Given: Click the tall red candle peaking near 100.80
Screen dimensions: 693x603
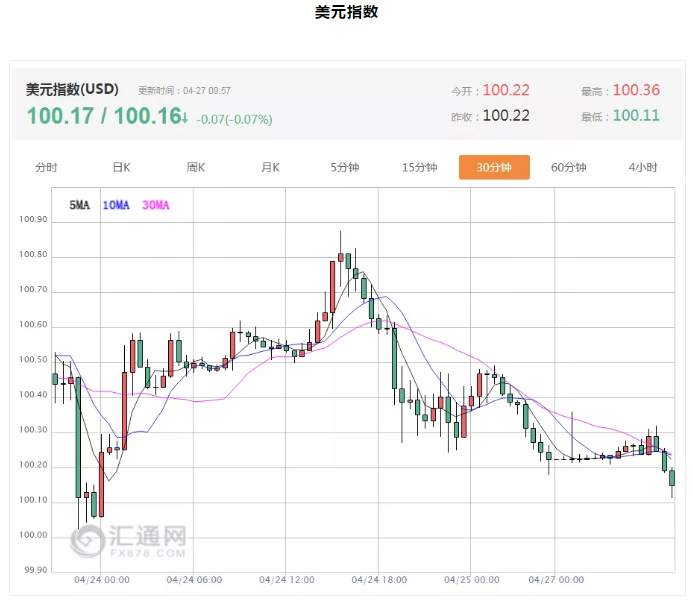Looking at the screenshot, I should (332, 286).
